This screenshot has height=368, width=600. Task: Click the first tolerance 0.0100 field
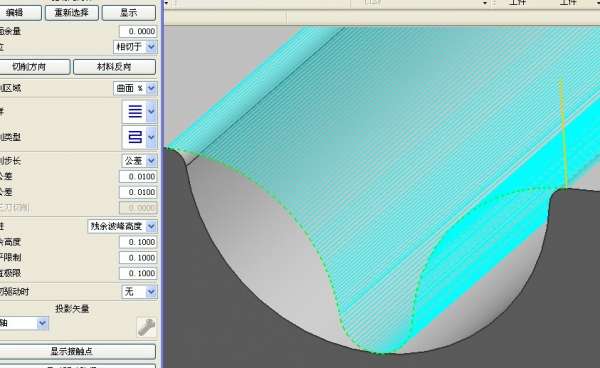click(x=138, y=177)
